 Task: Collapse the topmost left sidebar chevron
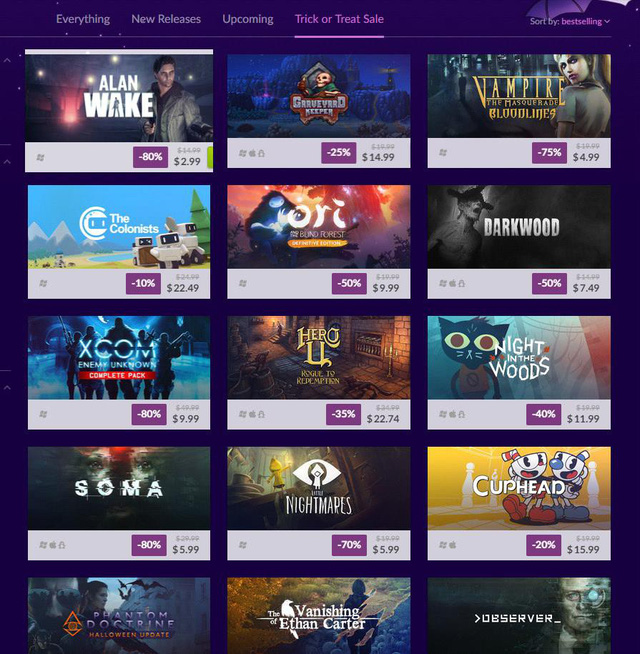[x=7, y=60]
